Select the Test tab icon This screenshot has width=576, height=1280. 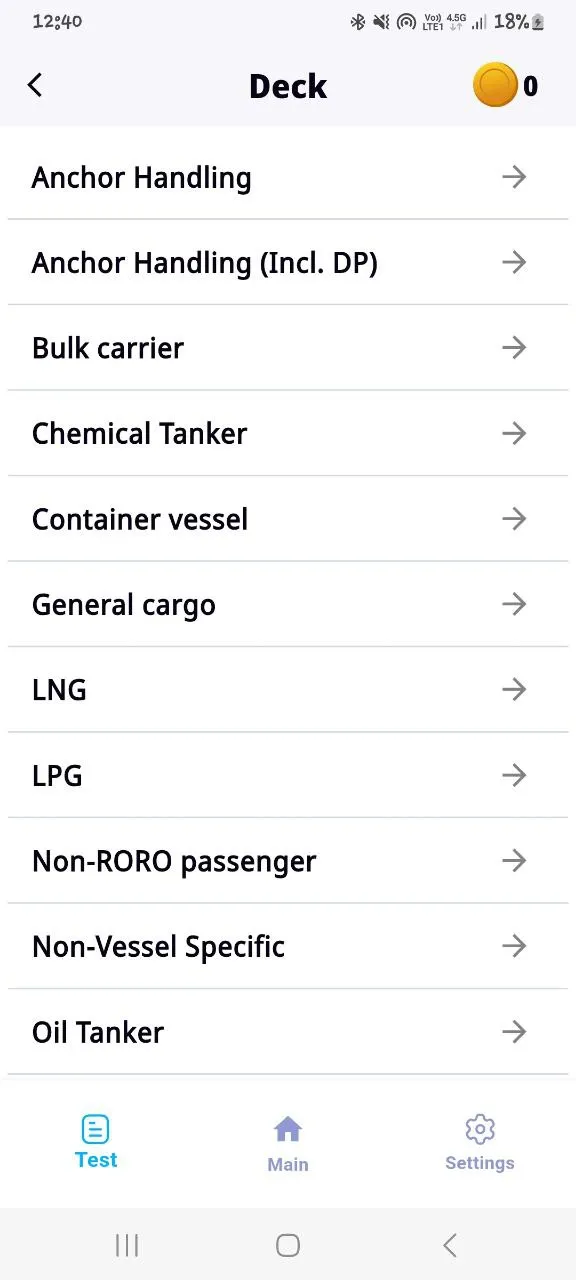click(x=96, y=1130)
